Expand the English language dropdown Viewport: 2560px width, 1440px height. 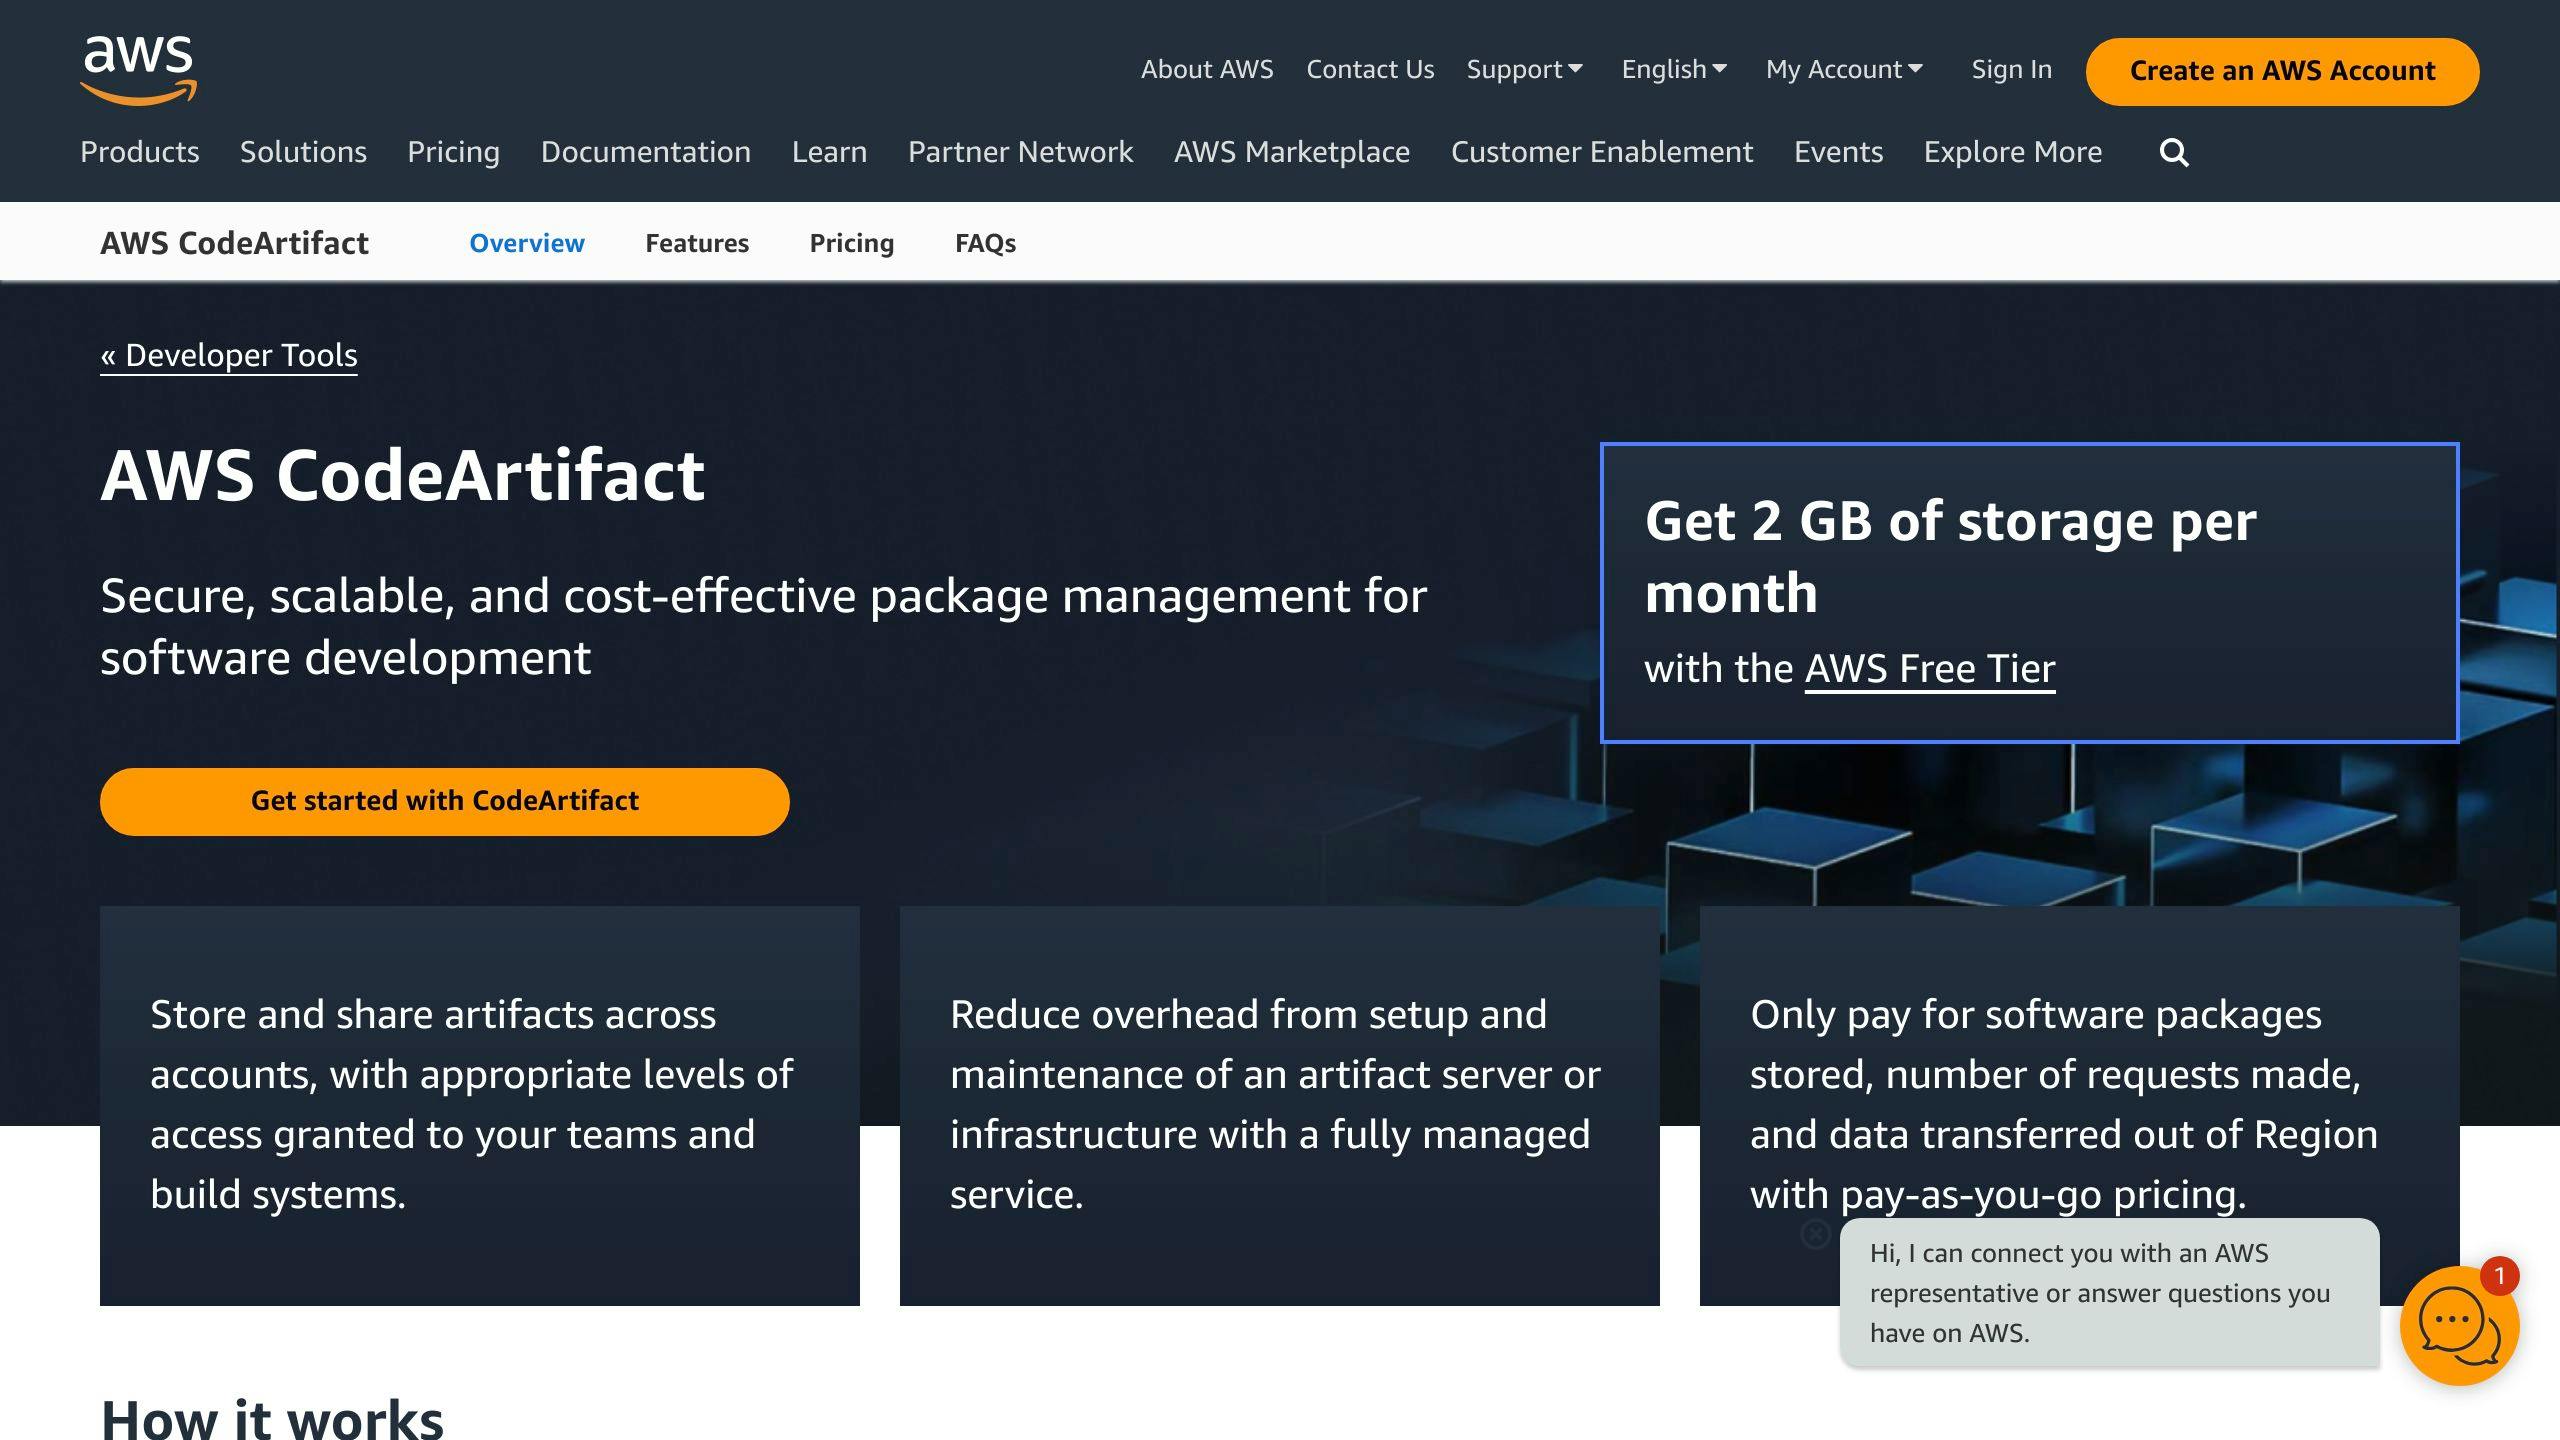click(x=1674, y=70)
